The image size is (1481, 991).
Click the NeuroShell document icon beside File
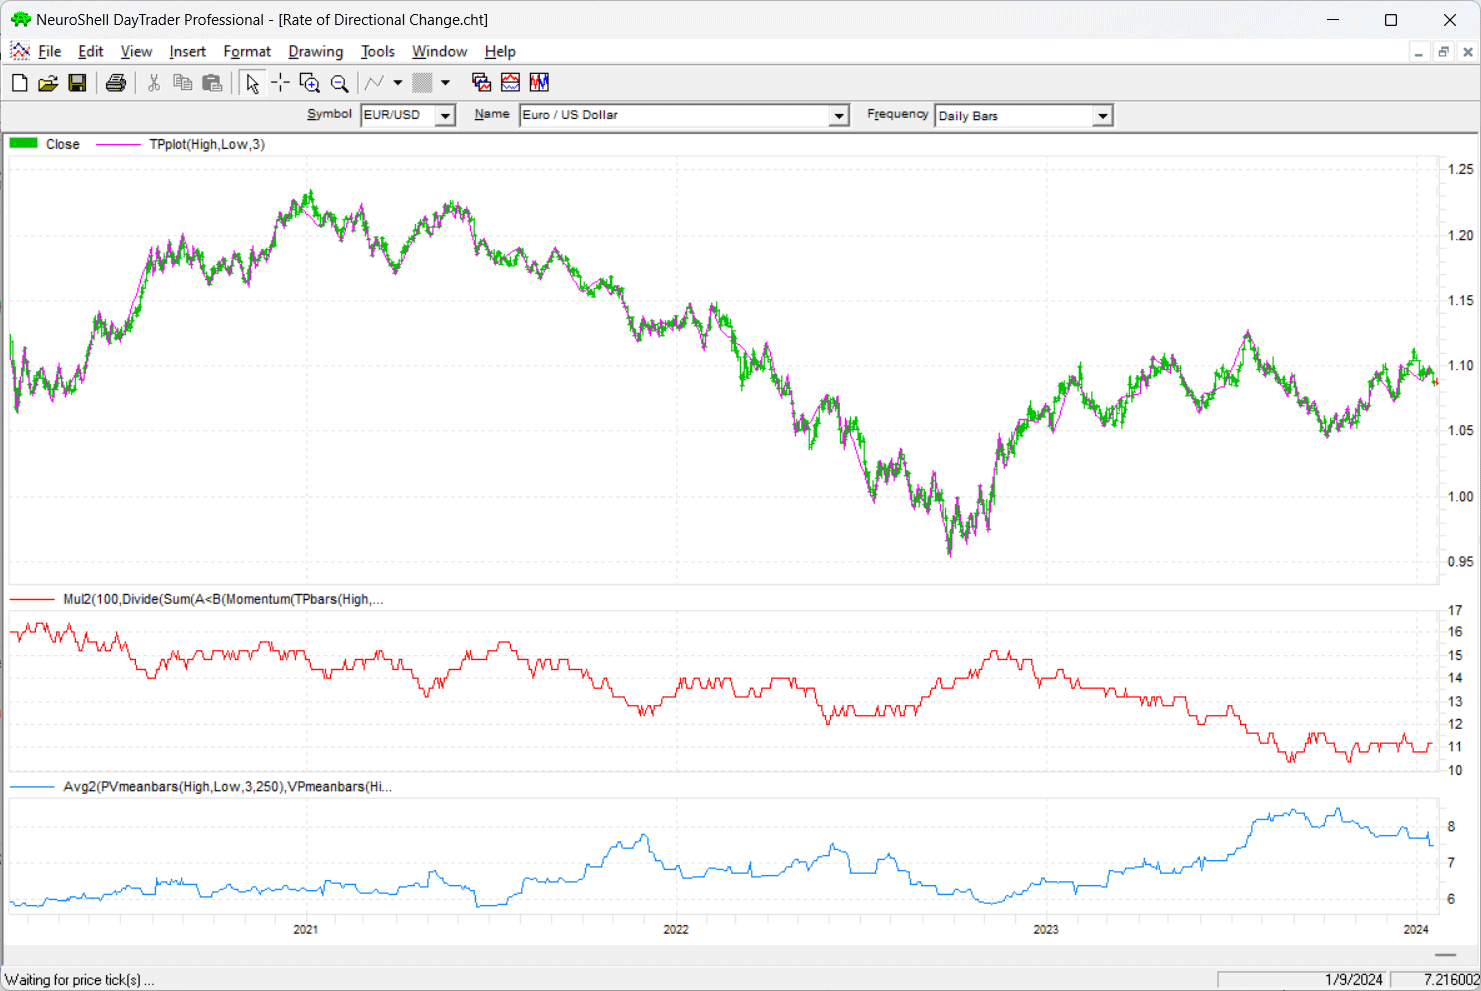point(19,51)
